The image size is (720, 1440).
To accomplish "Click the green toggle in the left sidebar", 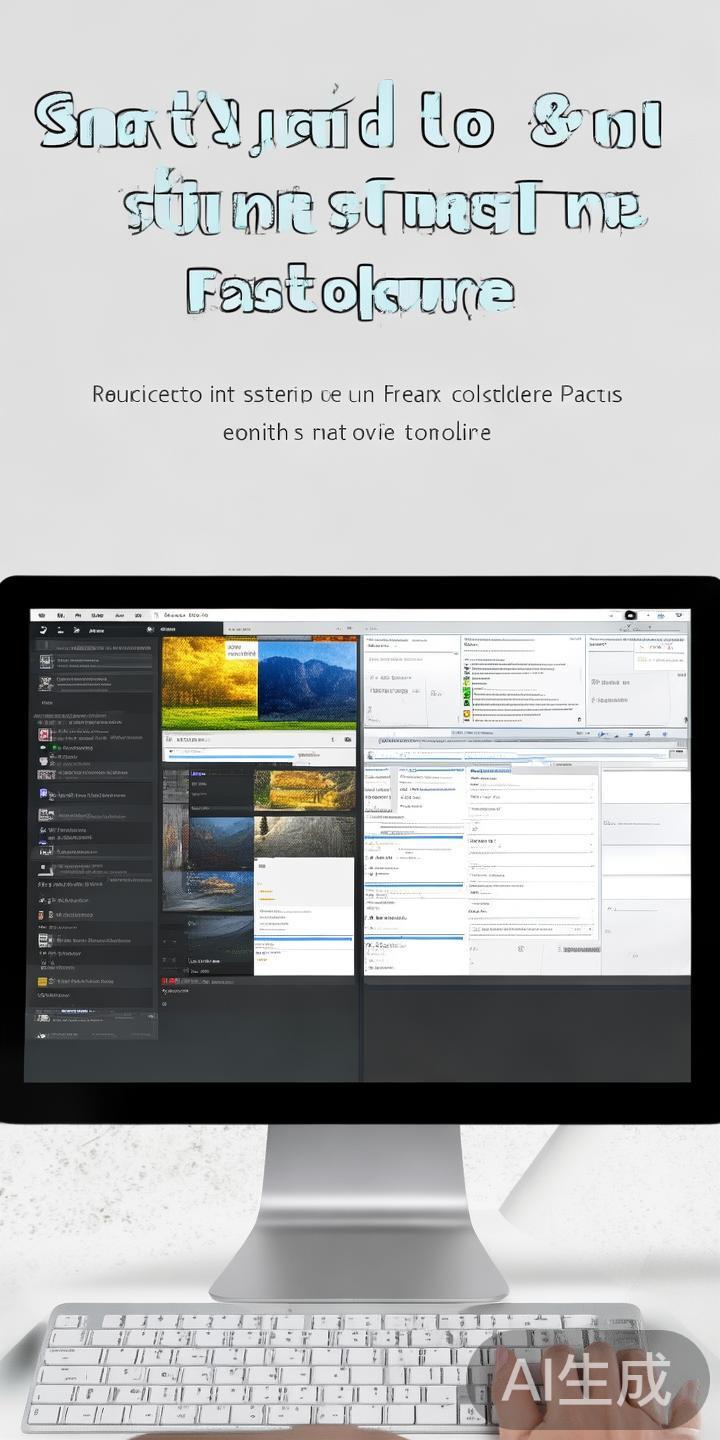I will coord(43,747).
